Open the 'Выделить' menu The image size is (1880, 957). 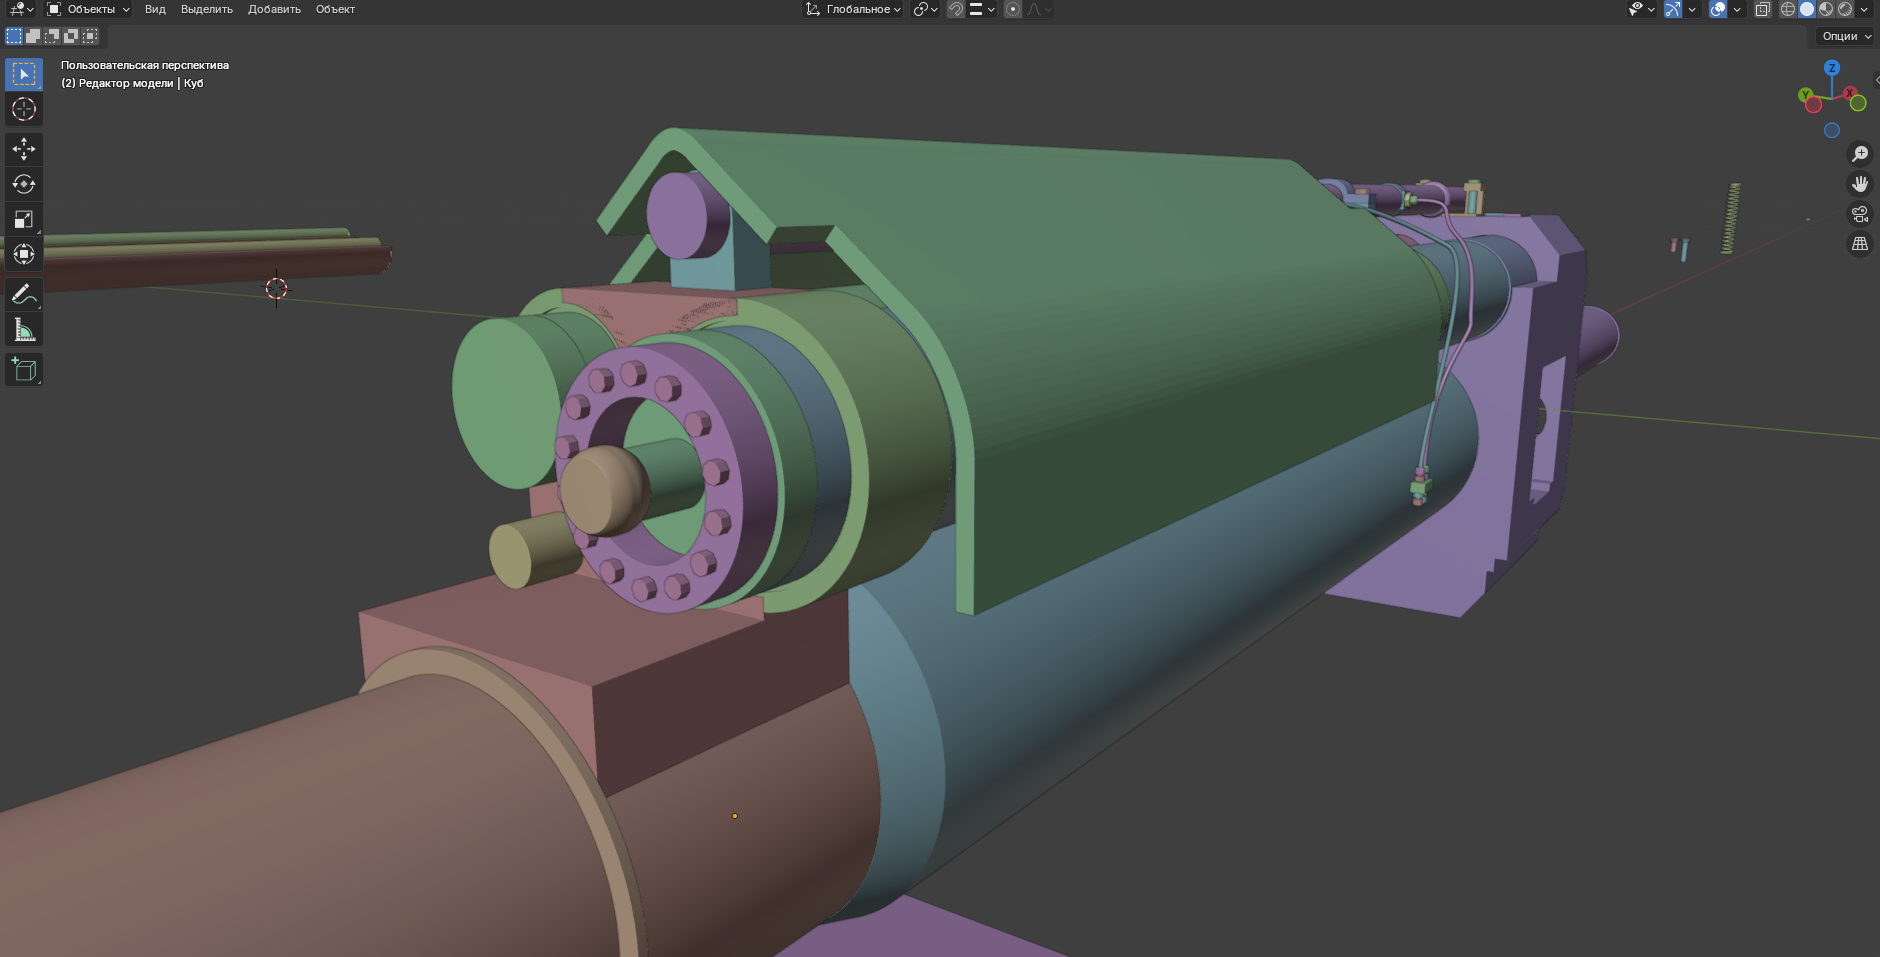[x=207, y=9]
